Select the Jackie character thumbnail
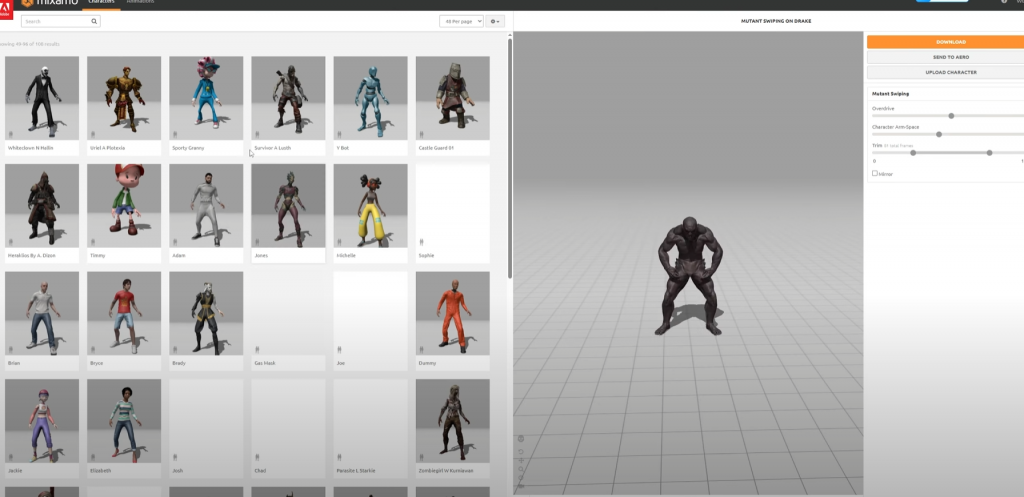The height and width of the screenshot is (497, 1024). 42,421
